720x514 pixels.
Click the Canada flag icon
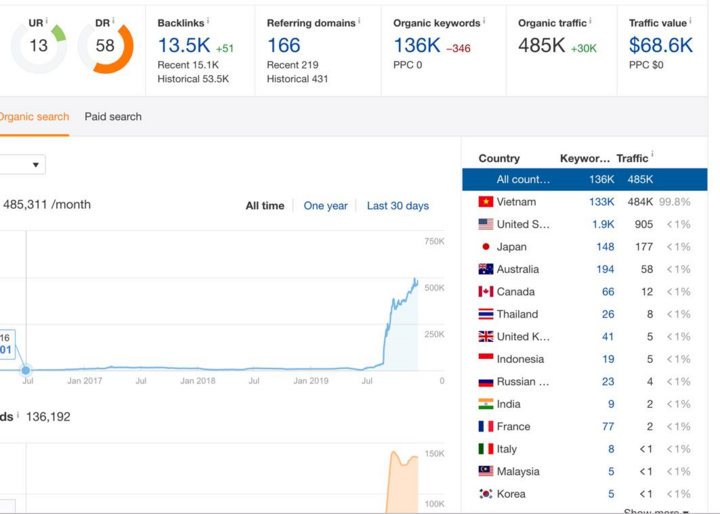tap(486, 292)
